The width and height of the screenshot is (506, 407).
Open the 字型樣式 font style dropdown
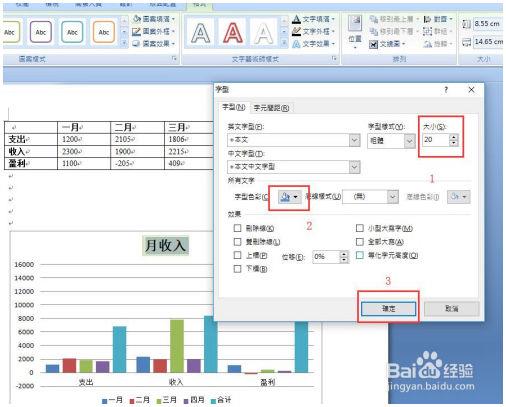click(x=409, y=141)
